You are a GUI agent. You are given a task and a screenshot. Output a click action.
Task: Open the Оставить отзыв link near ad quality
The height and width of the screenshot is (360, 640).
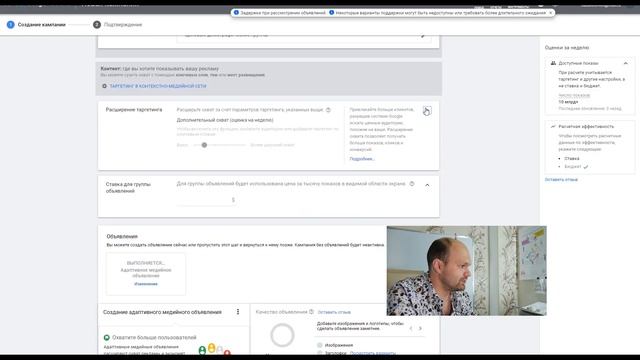pos(334,312)
